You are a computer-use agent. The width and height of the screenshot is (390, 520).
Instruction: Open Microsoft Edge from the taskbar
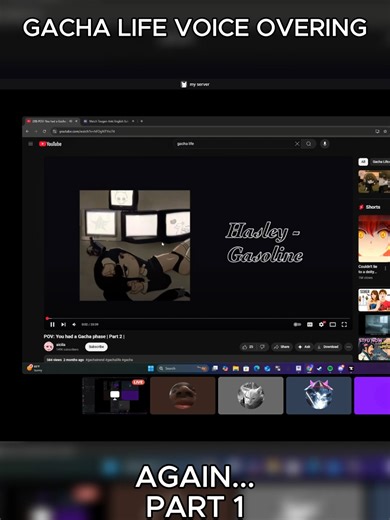coord(257,368)
